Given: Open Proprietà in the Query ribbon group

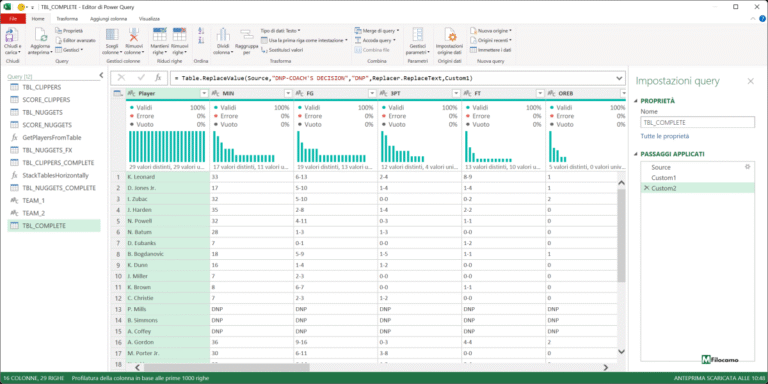Looking at the screenshot, I should pyautogui.click(x=69, y=31).
